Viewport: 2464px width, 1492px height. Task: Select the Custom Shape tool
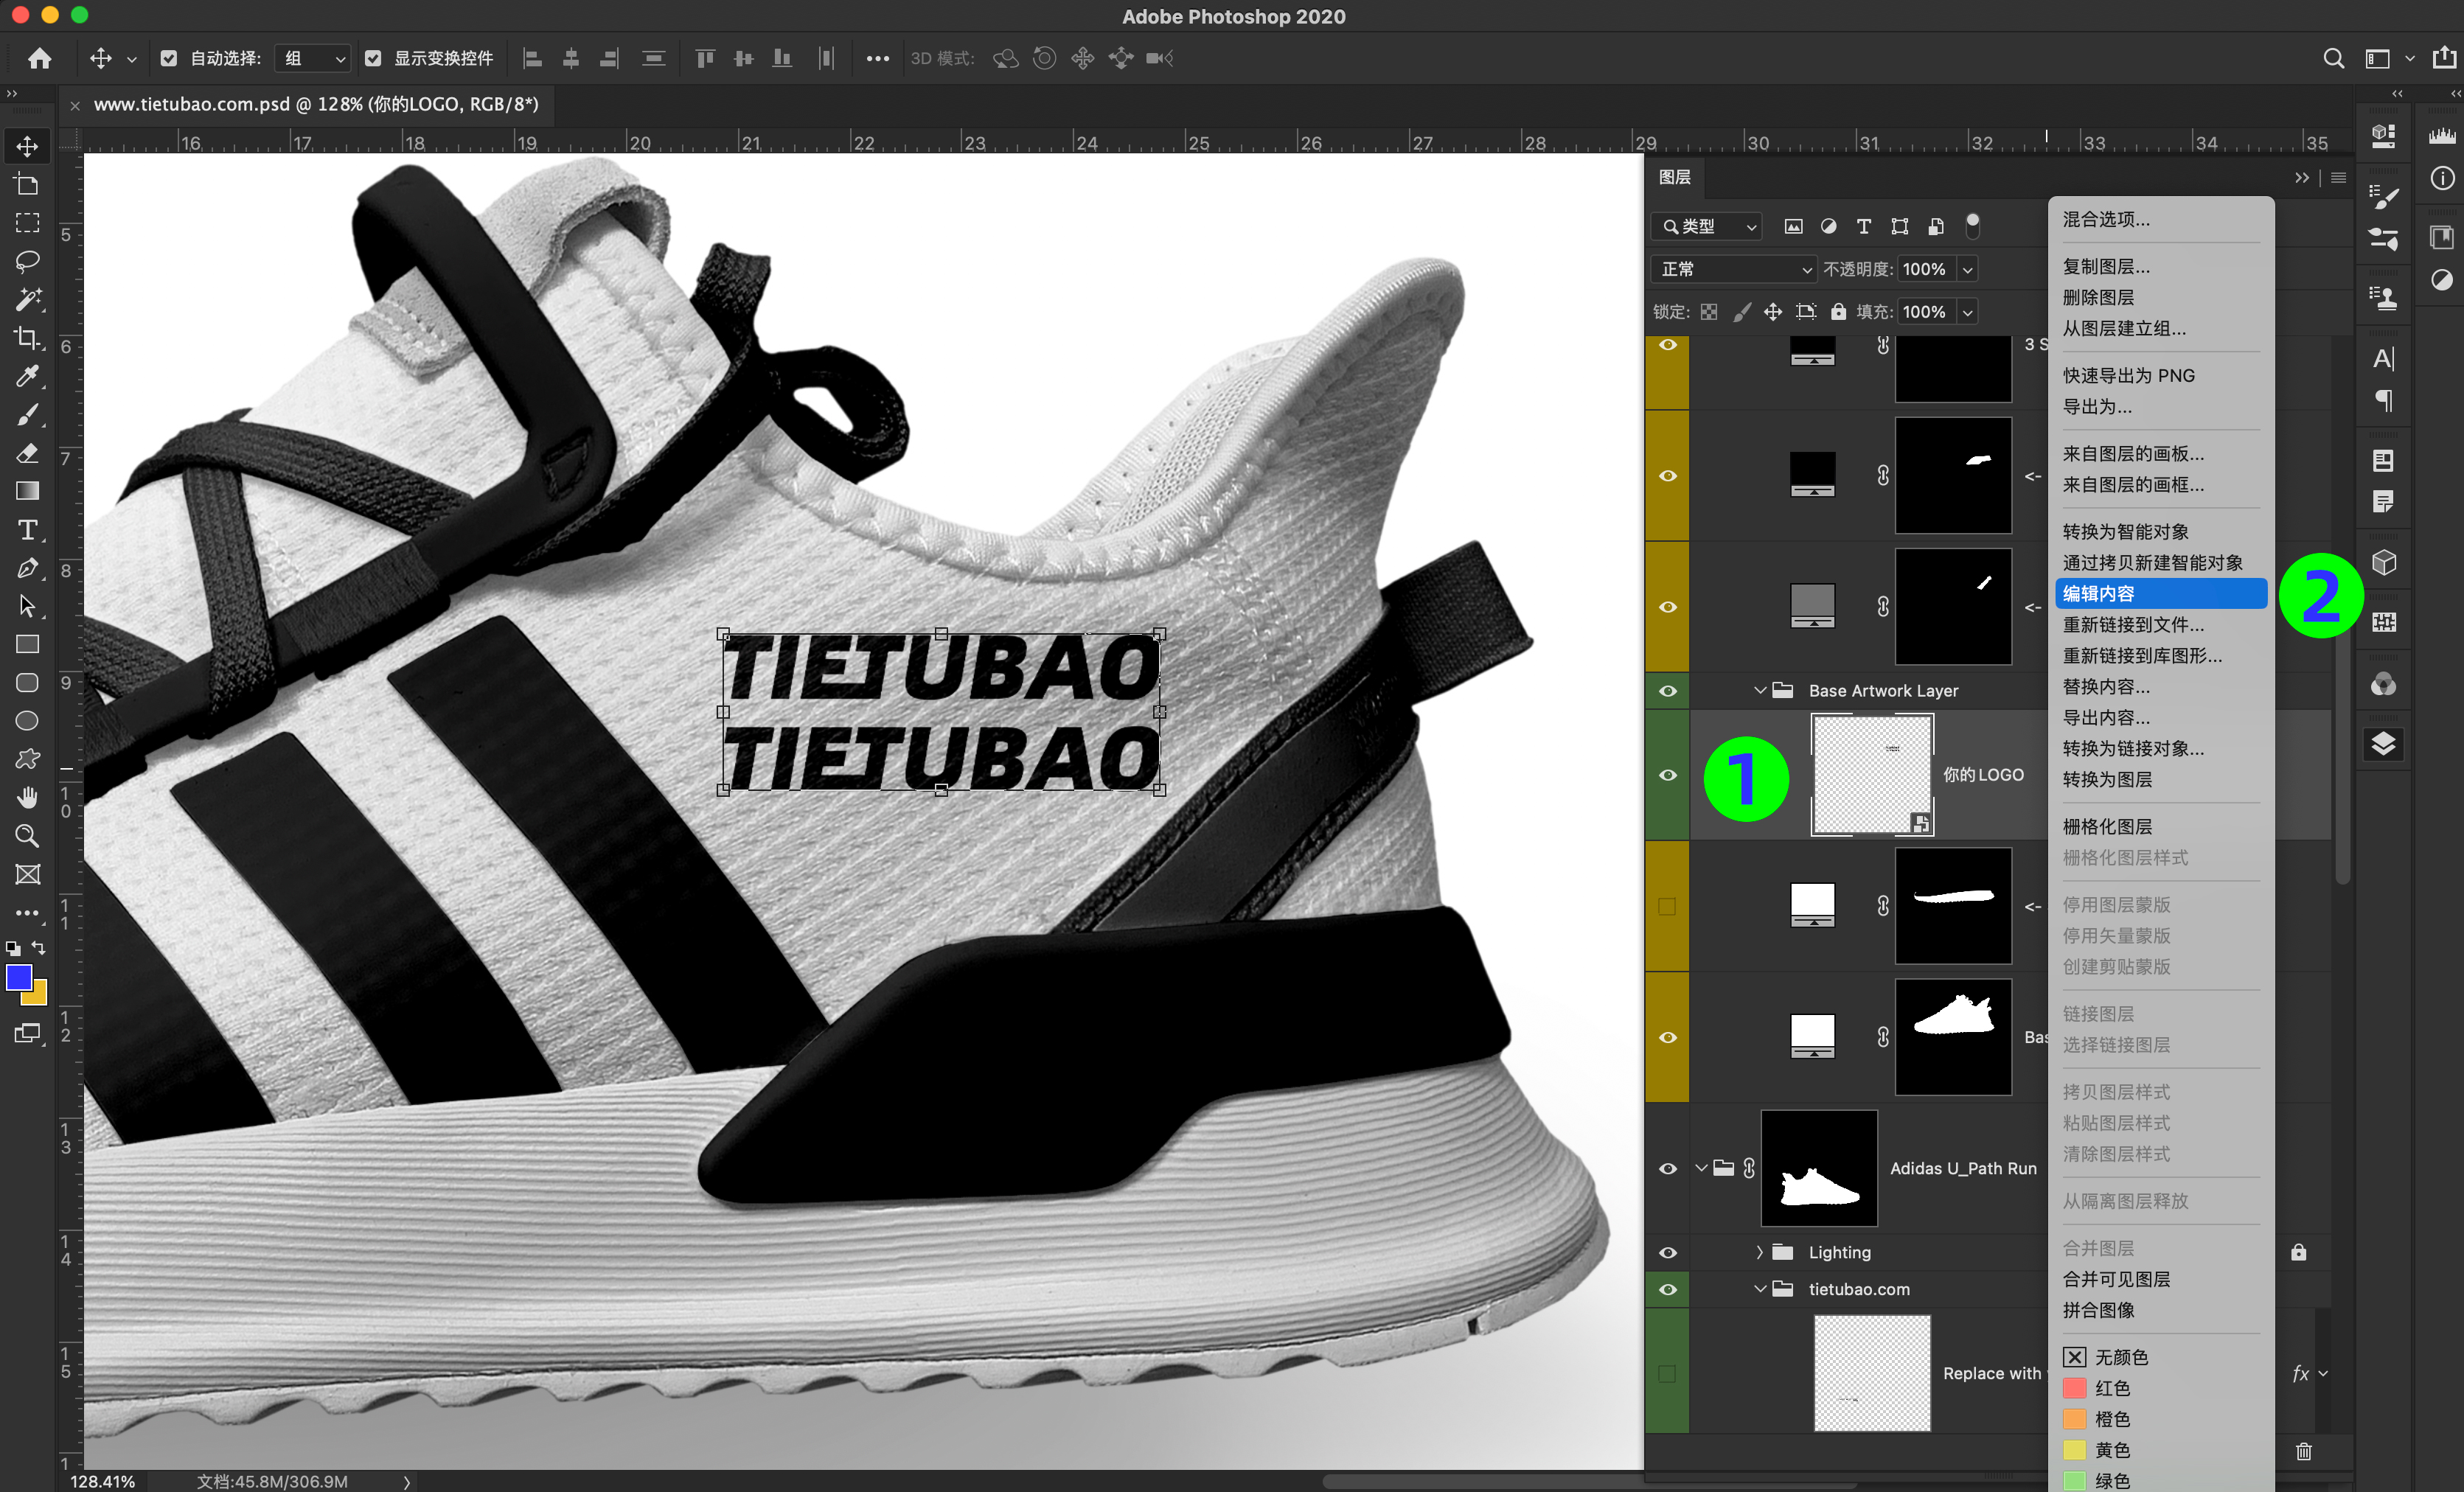tap(27, 759)
